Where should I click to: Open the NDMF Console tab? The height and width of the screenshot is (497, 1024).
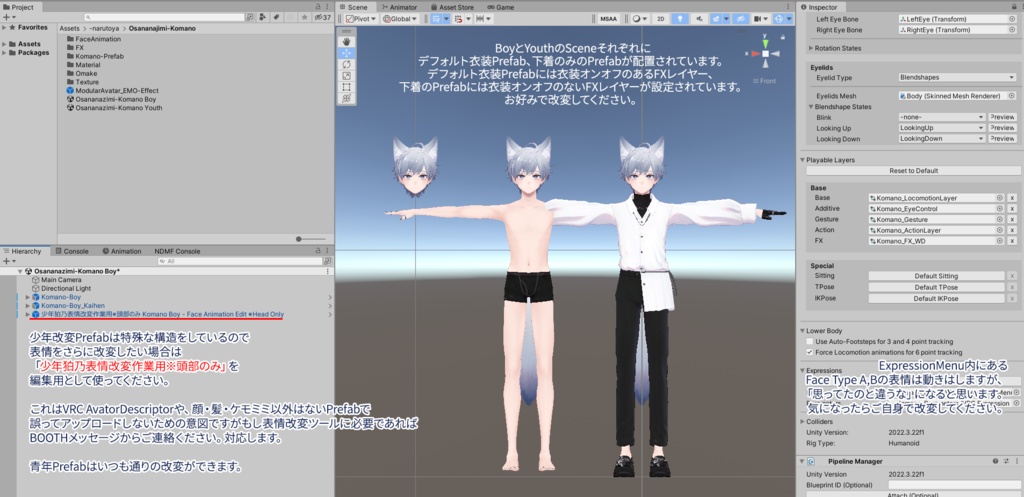(177, 251)
